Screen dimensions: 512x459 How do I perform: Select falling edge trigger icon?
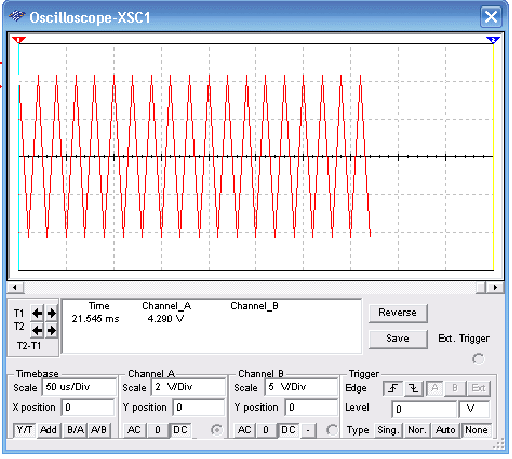coord(413,388)
